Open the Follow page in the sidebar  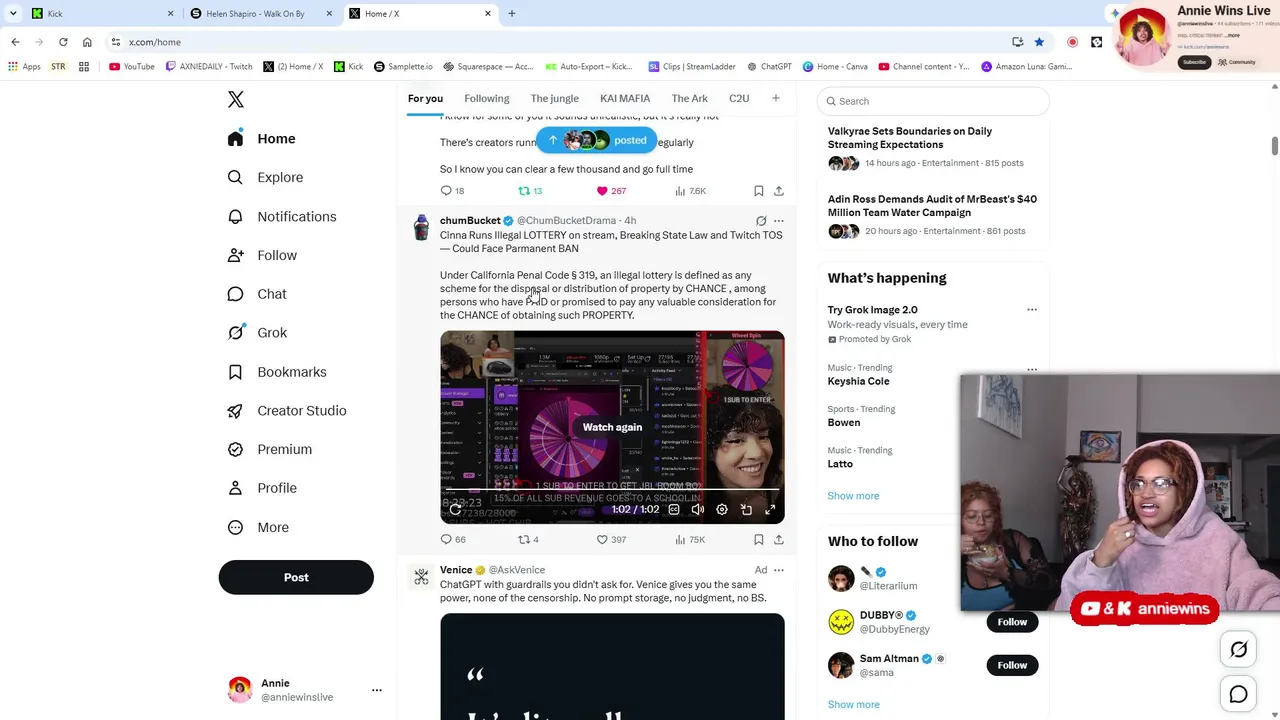coord(262,255)
